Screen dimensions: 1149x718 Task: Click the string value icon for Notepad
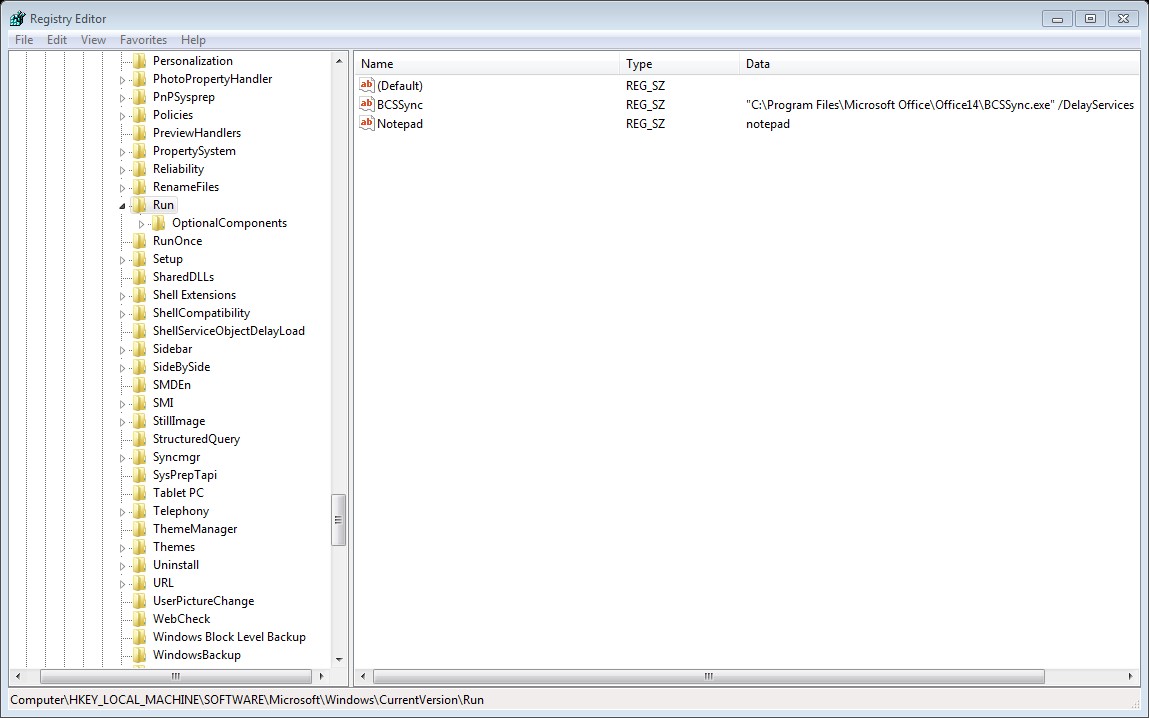coord(366,123)
